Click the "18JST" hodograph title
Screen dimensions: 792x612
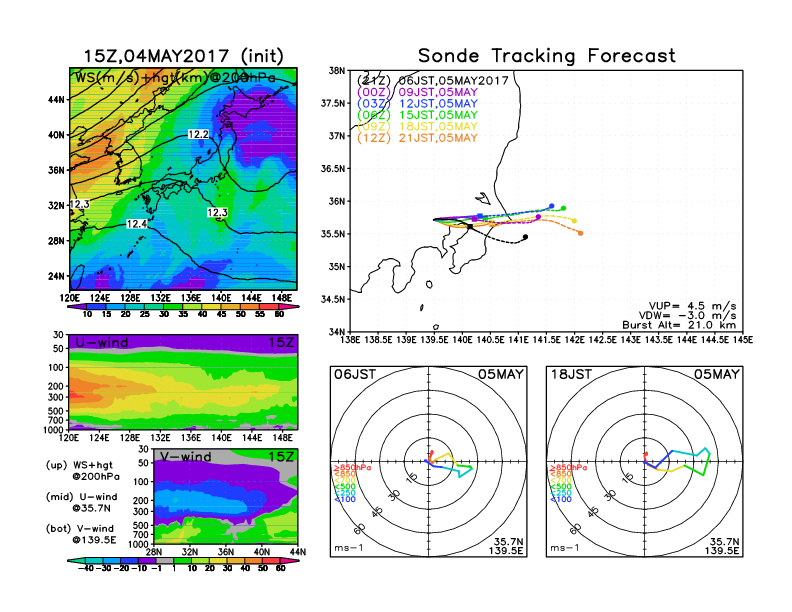pos(571,375)
